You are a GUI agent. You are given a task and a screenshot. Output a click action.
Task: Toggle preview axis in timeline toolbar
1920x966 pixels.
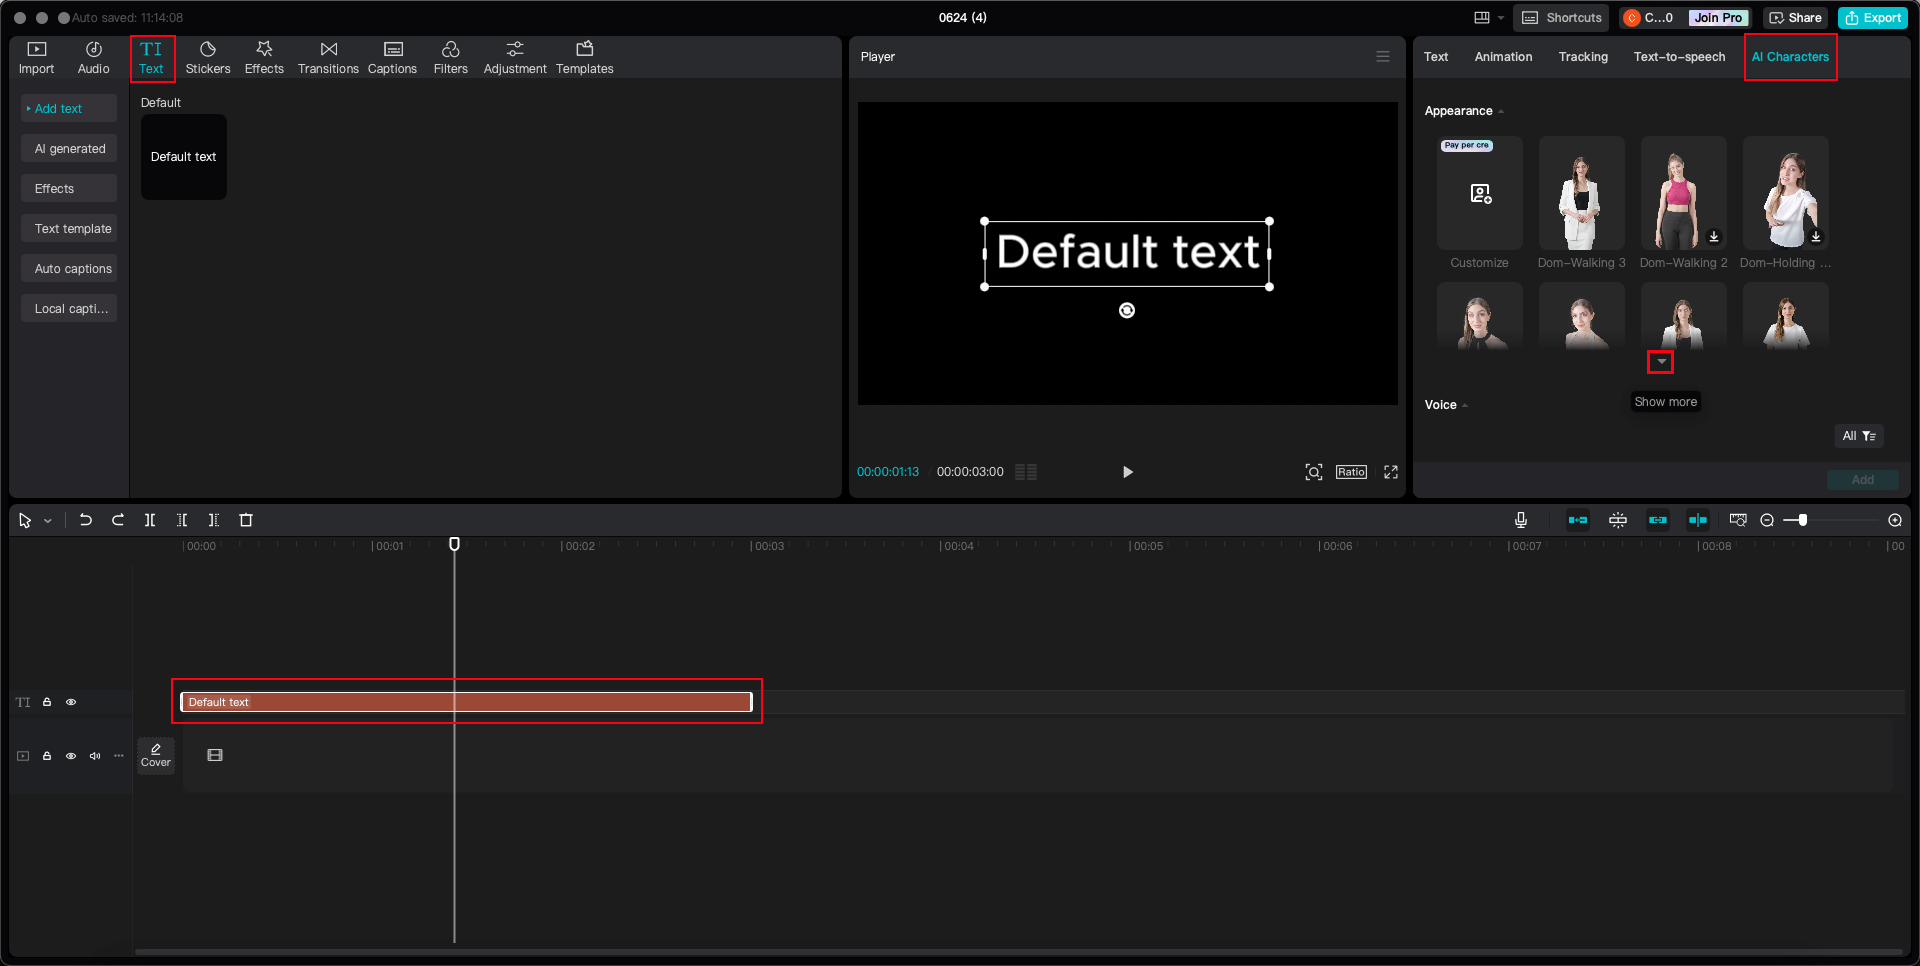[1698, 520]
